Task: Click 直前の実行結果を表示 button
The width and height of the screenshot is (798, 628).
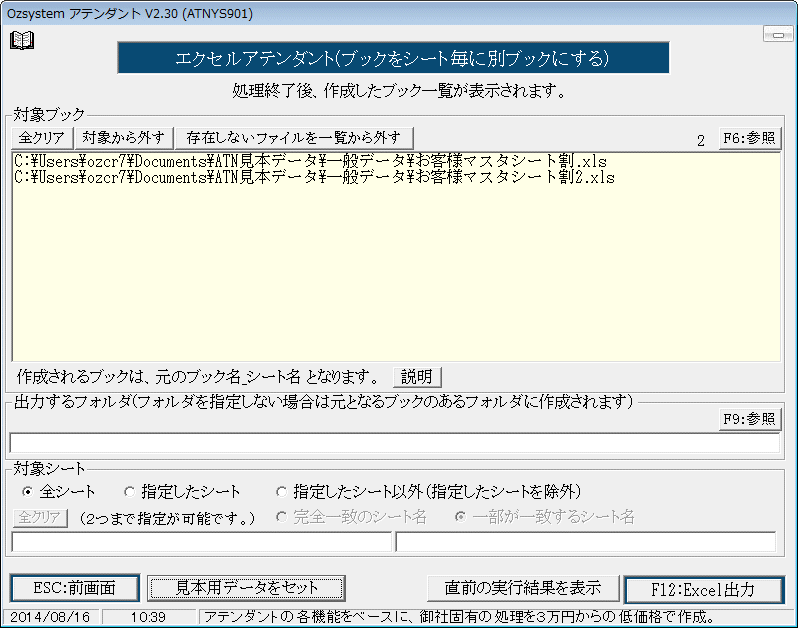Action: (523, 588)
